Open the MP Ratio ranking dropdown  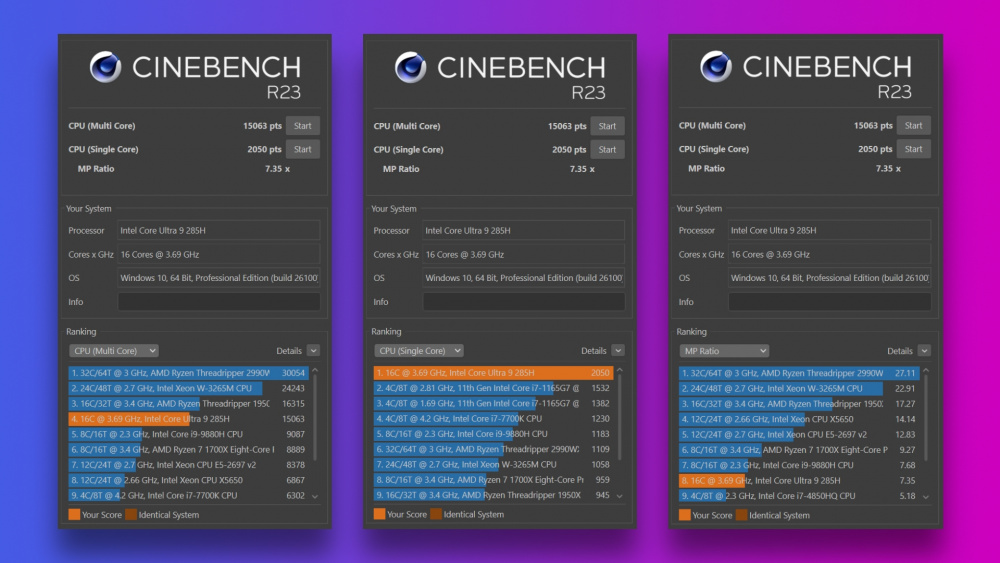tap(724, 351)
